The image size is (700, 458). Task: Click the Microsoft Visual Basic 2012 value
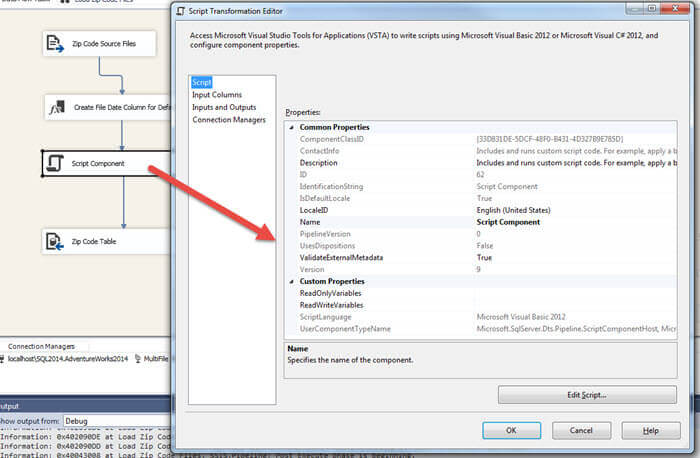tap(521, 317)
